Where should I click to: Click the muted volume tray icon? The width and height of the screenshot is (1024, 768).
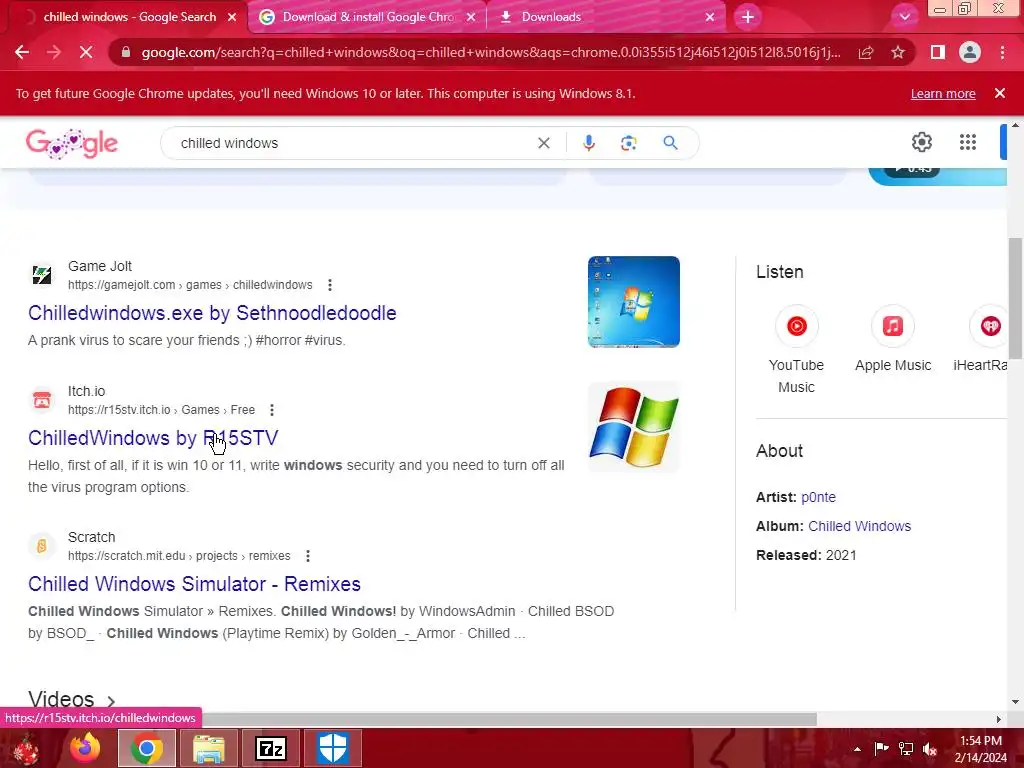tap(930, 749)
